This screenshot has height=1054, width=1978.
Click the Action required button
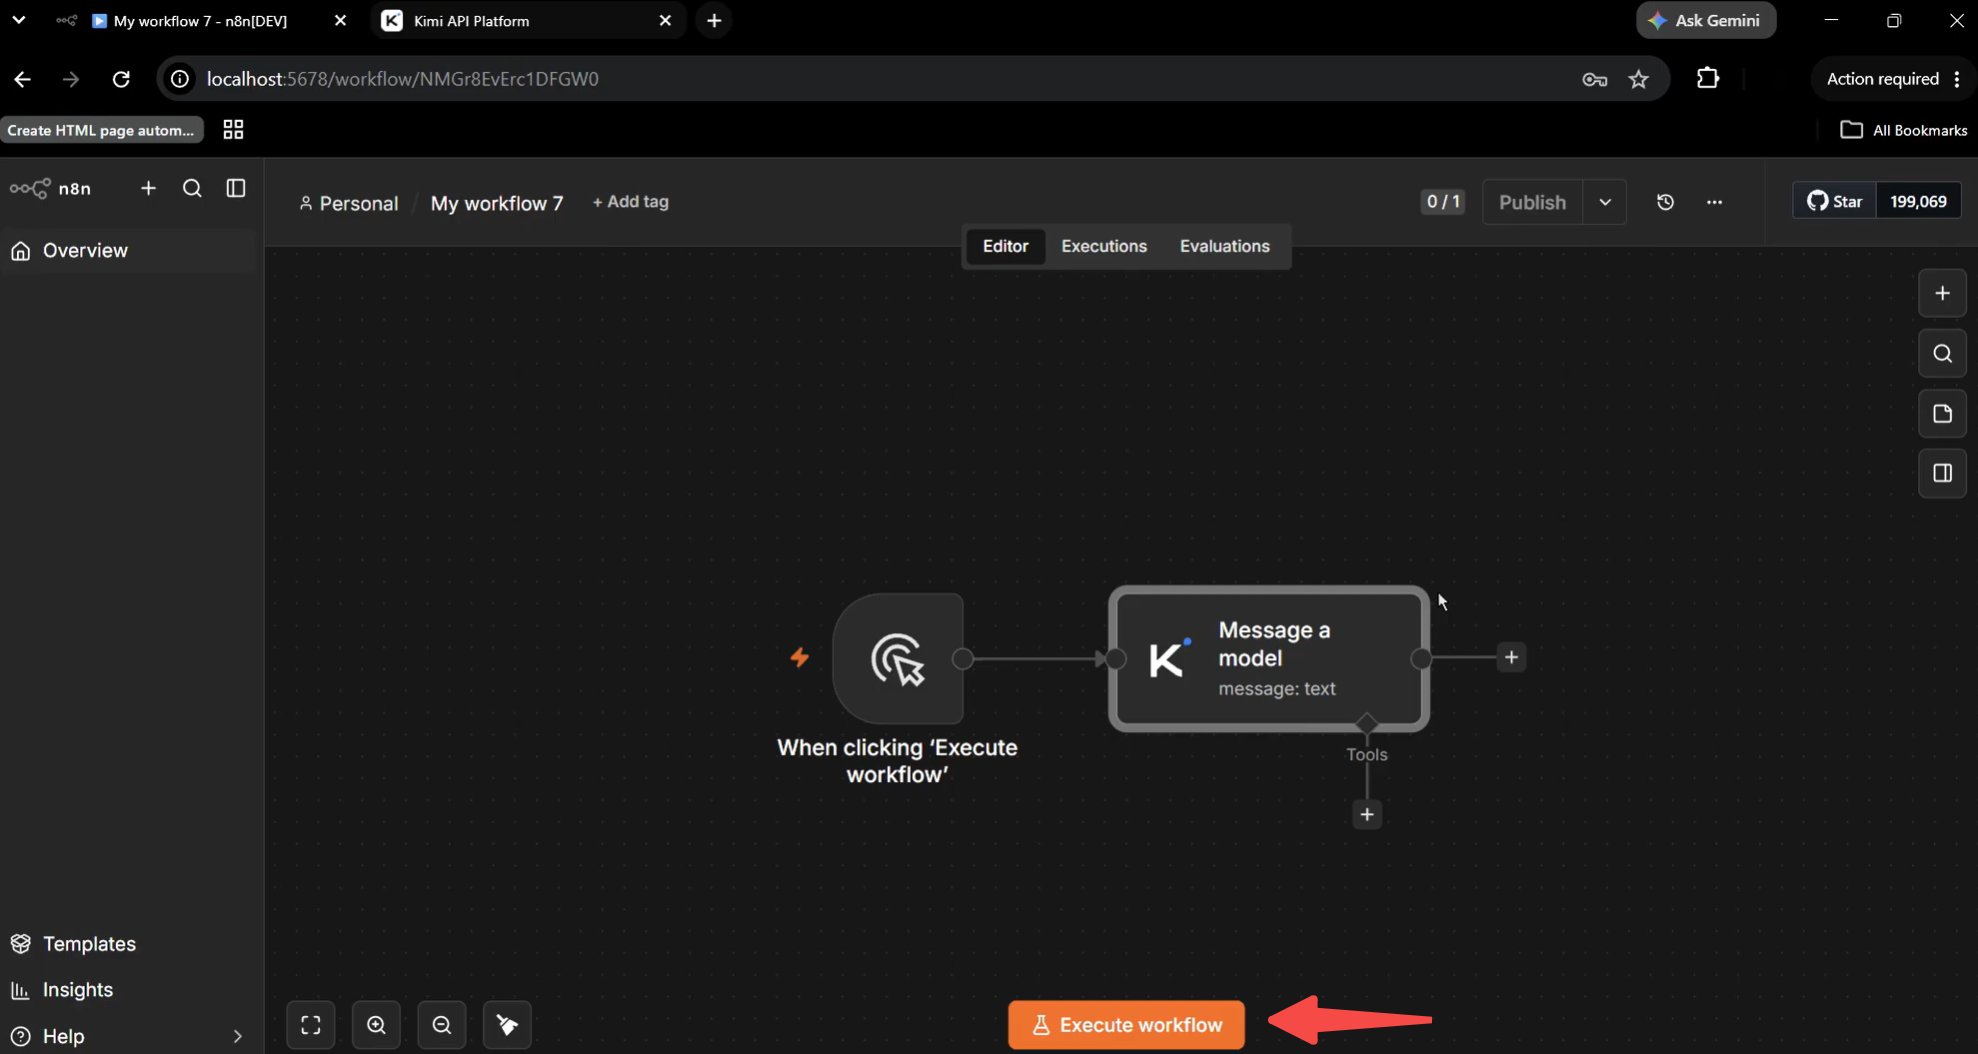(1892, 79)
